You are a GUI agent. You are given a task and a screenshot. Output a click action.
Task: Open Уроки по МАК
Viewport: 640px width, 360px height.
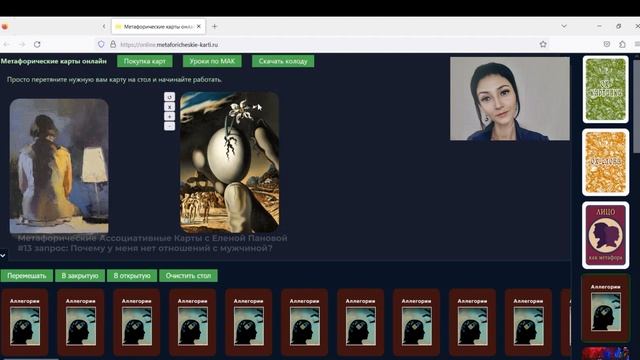coord(212,61)
